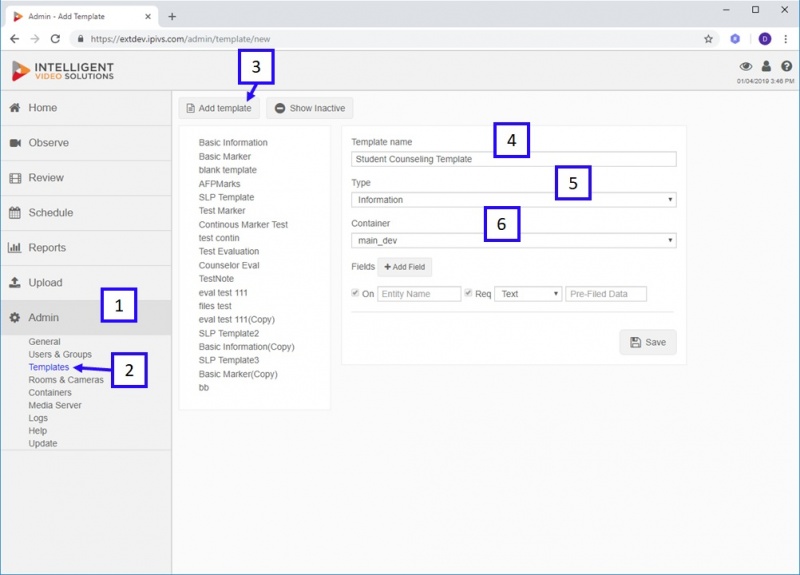Image resolution: width=800 pixels, height=575 pixels.
Task: Select the SLP Template3 entry
Action: pos(229,360)
